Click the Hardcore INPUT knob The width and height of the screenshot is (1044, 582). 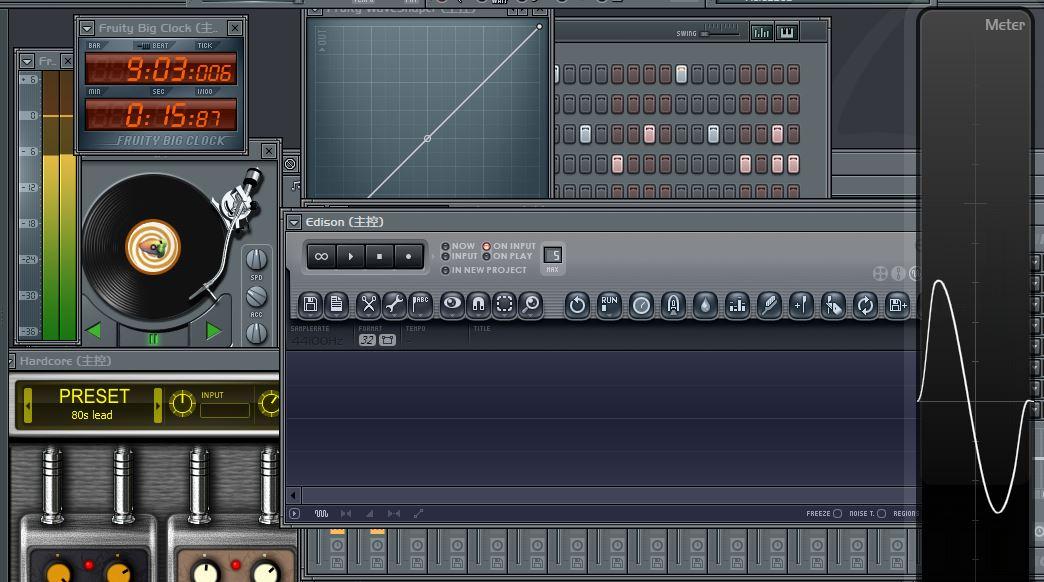tap(182, 404)
